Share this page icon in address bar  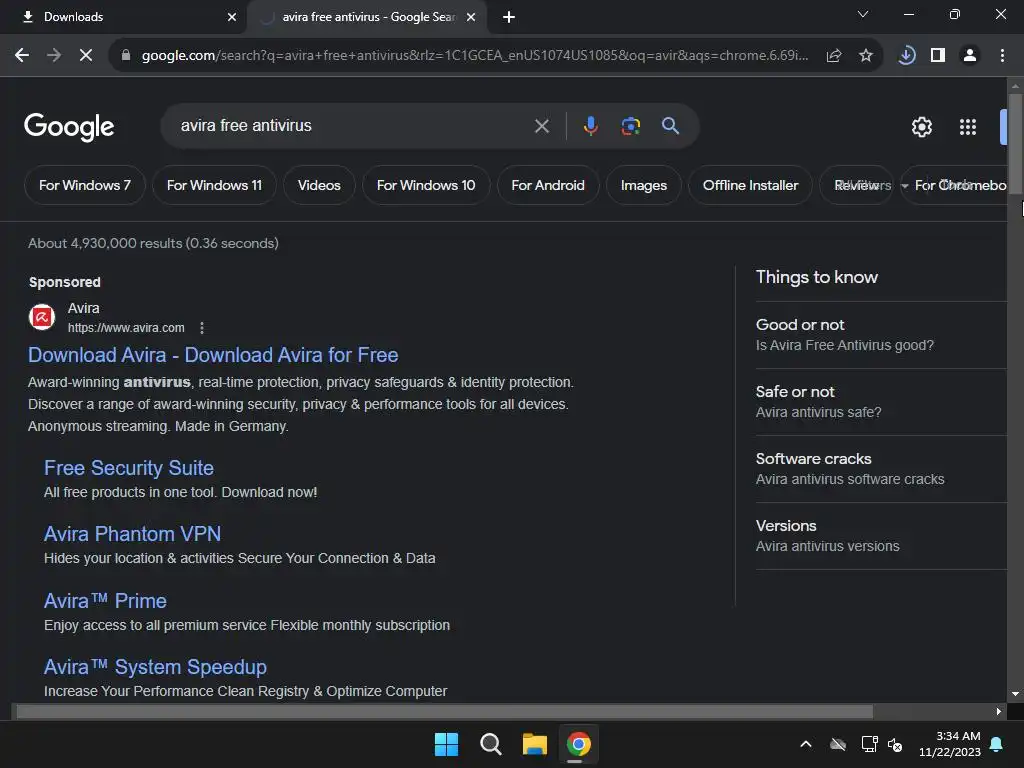[834, 56]
